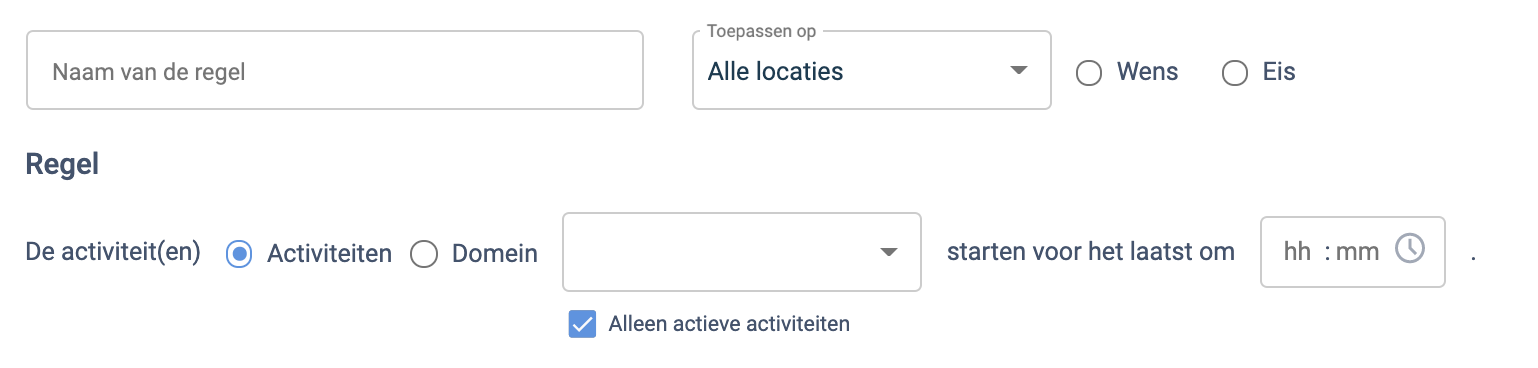Click the Activiteiten label text

(x=330, y=254)
